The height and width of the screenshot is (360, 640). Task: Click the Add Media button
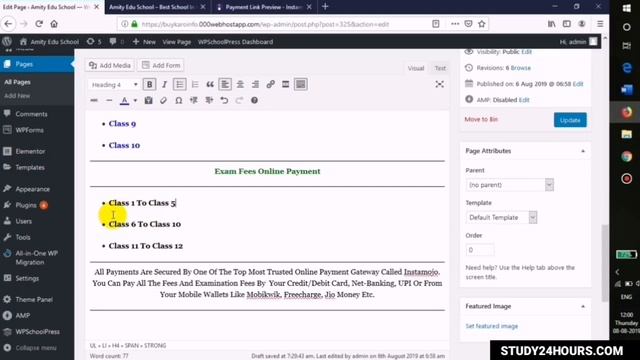(110, 65)
